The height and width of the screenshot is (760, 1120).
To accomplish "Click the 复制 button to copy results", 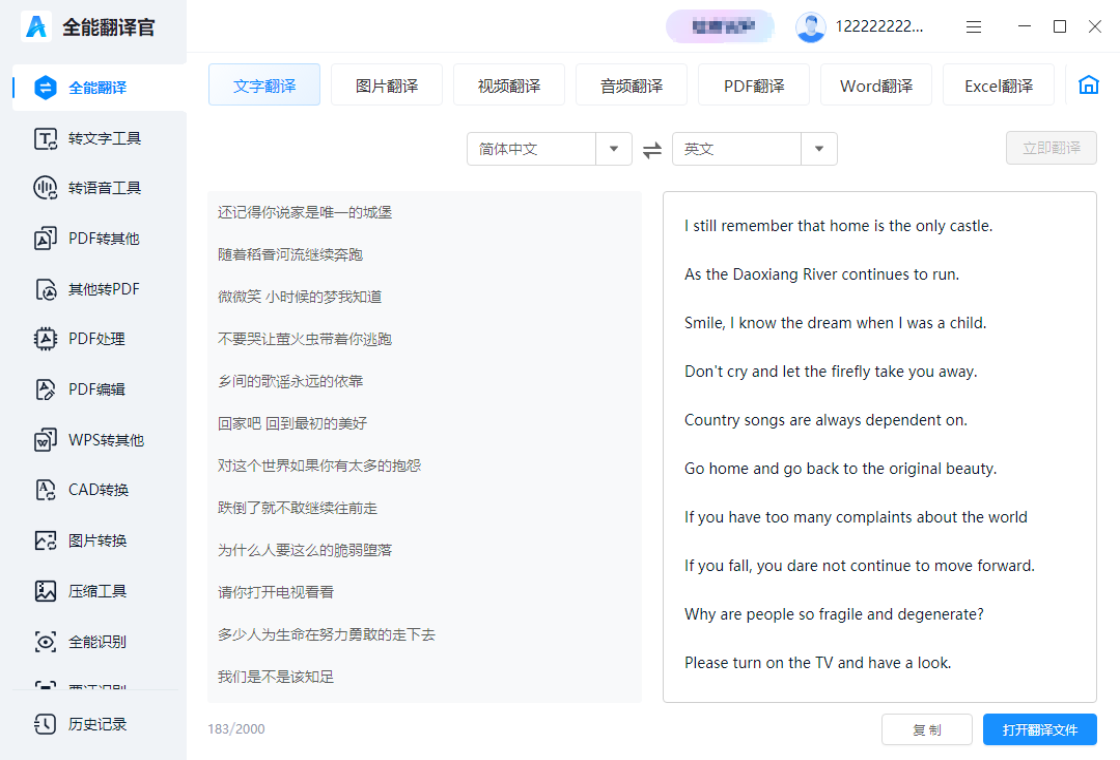I will pos(926,729).
